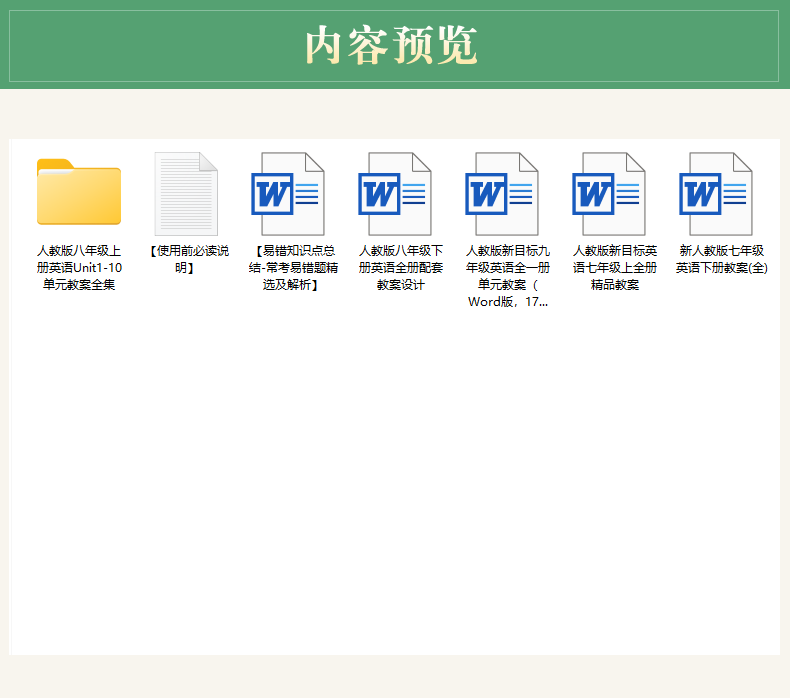Click the 内容预览 header title
Screen dimensions: 790x698
pyautogui.click(x=391, y=45)
